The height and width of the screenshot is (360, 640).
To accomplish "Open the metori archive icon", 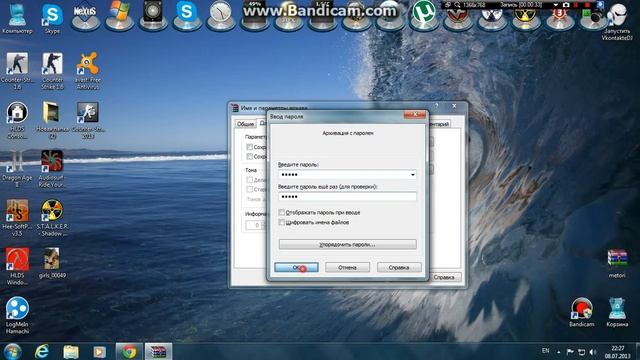I will [x=617, y=263].
